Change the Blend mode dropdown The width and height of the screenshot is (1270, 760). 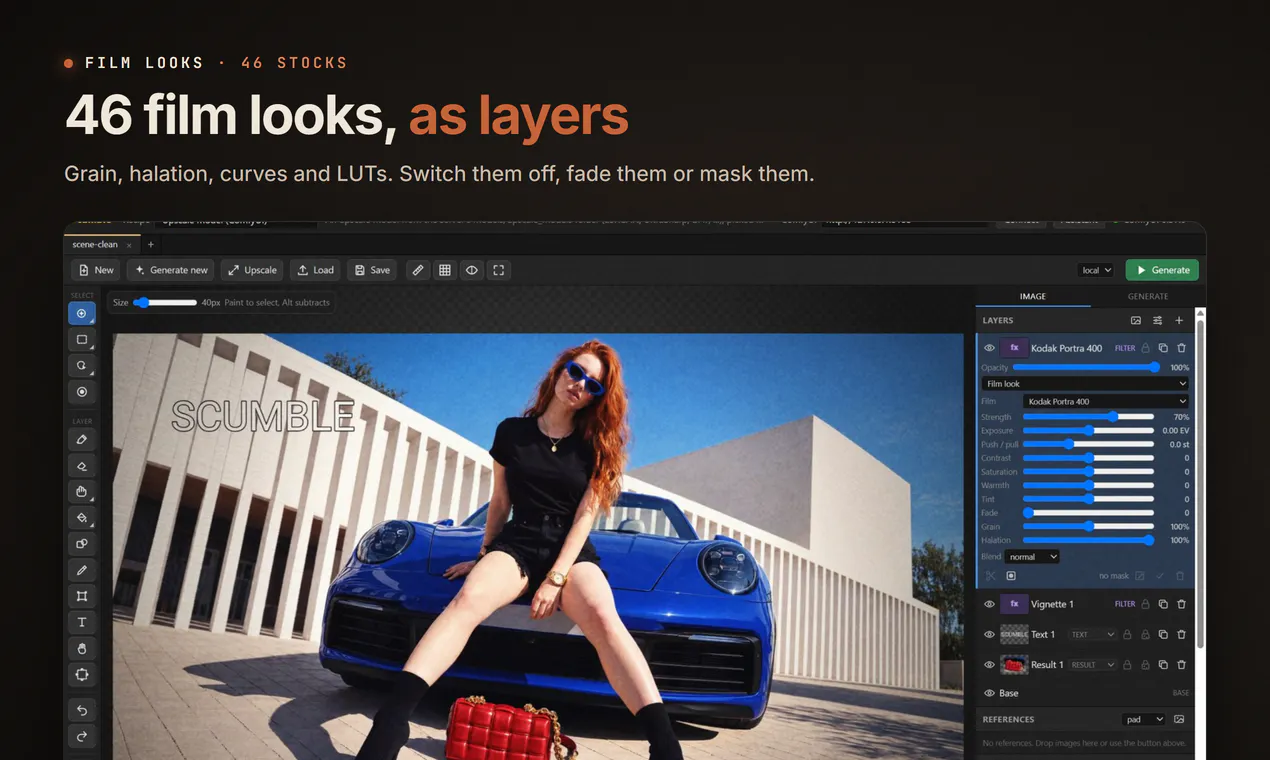(1033, 556)
